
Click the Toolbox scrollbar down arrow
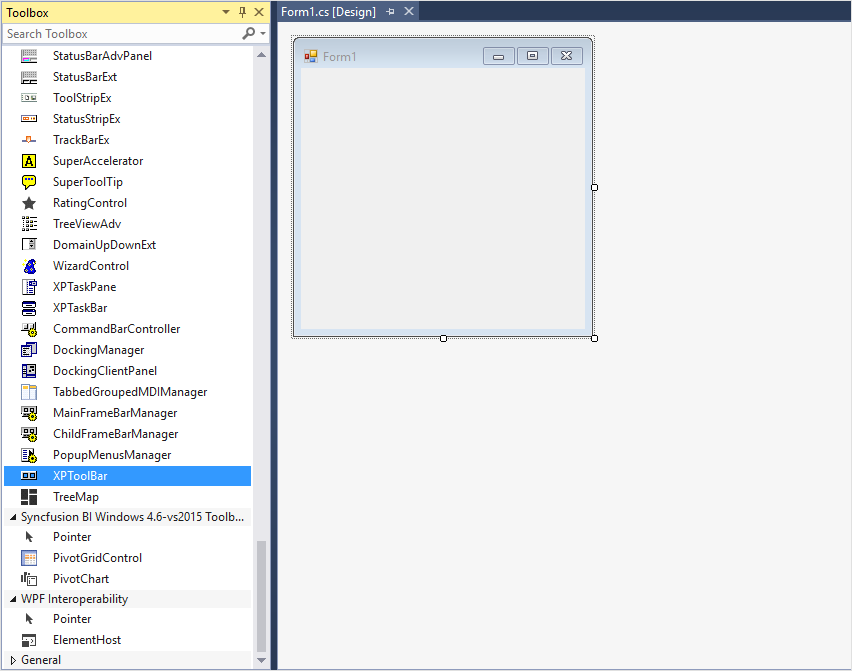click(261, 660)
